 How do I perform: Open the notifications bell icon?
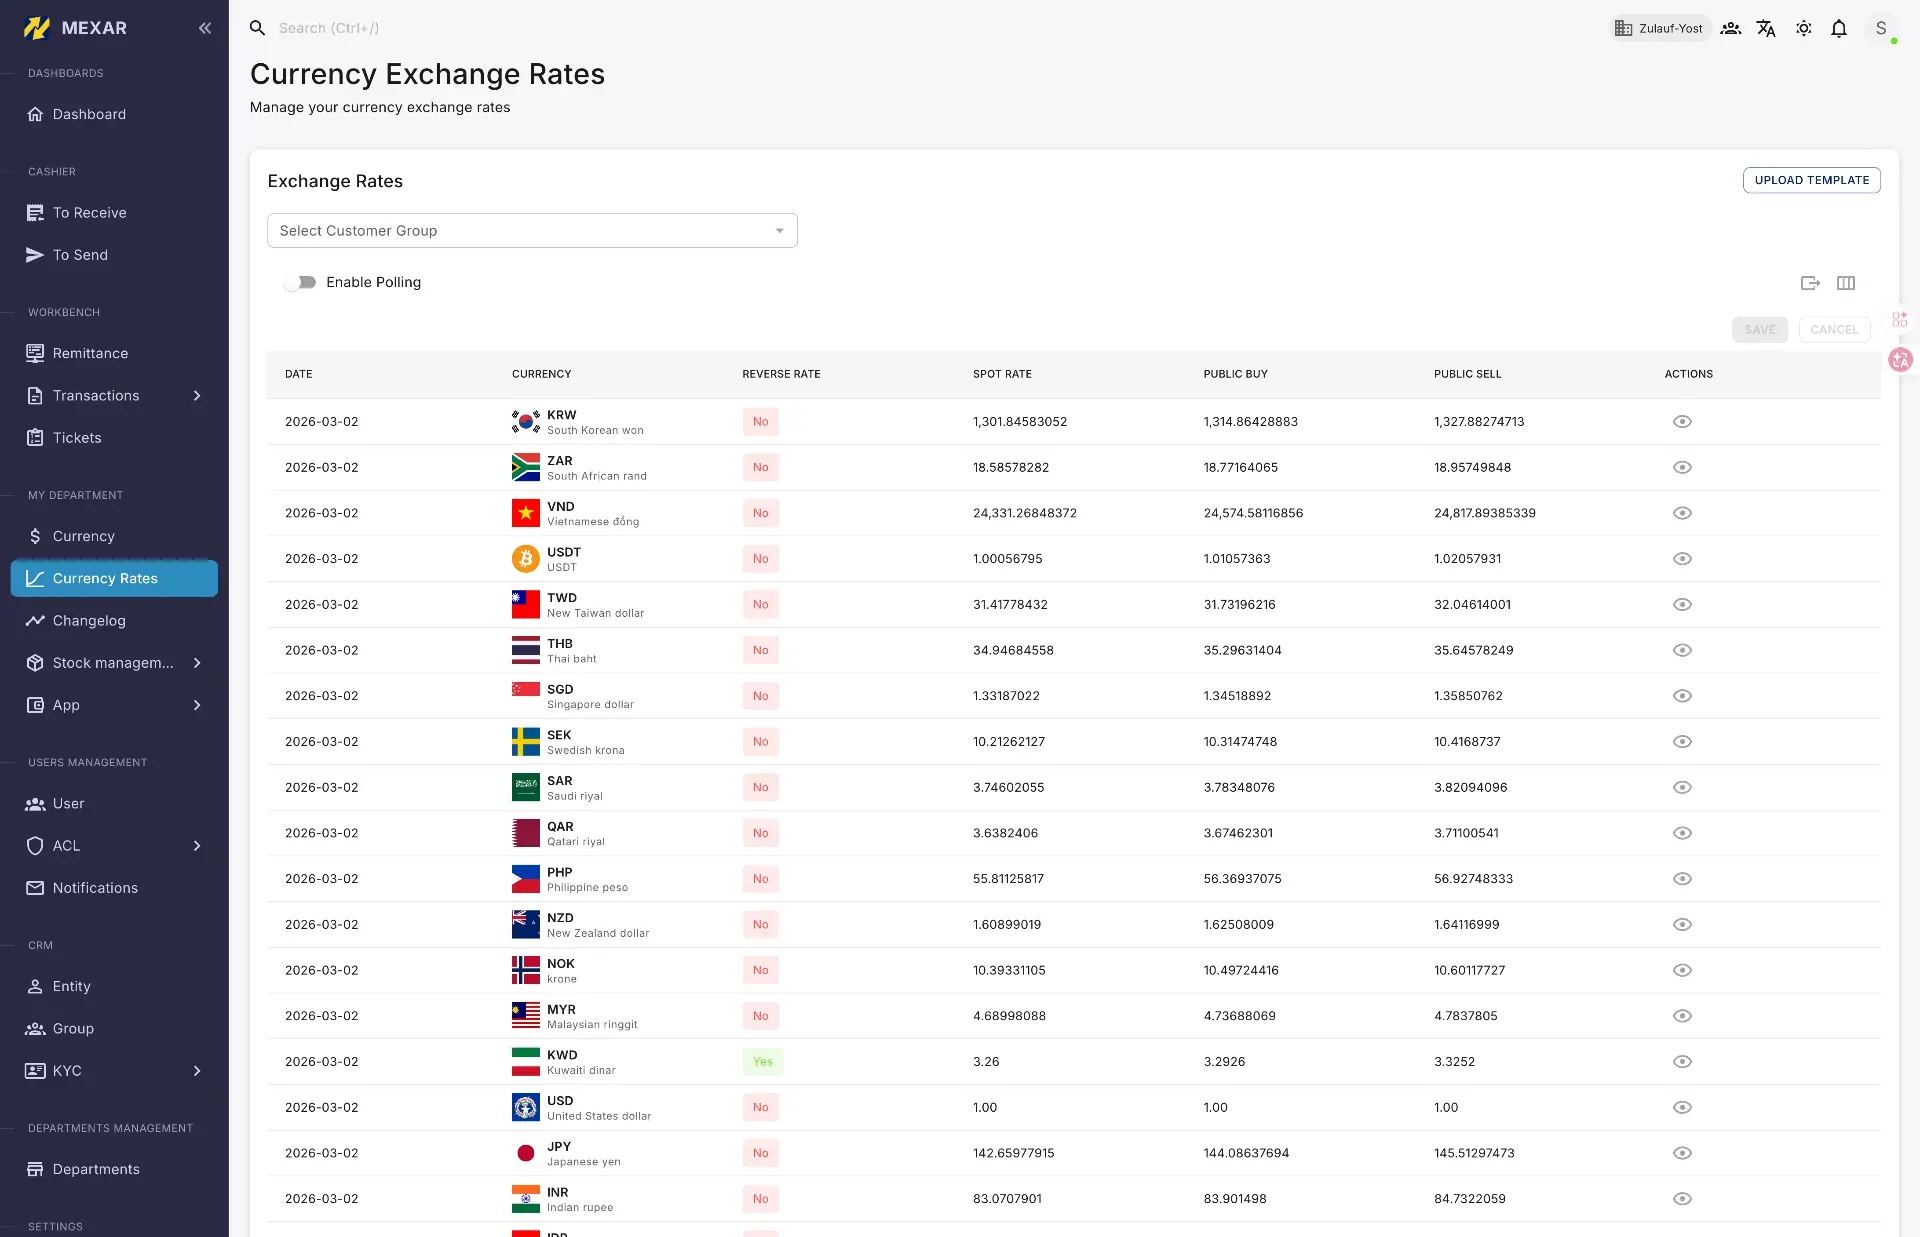[1839, 28]
